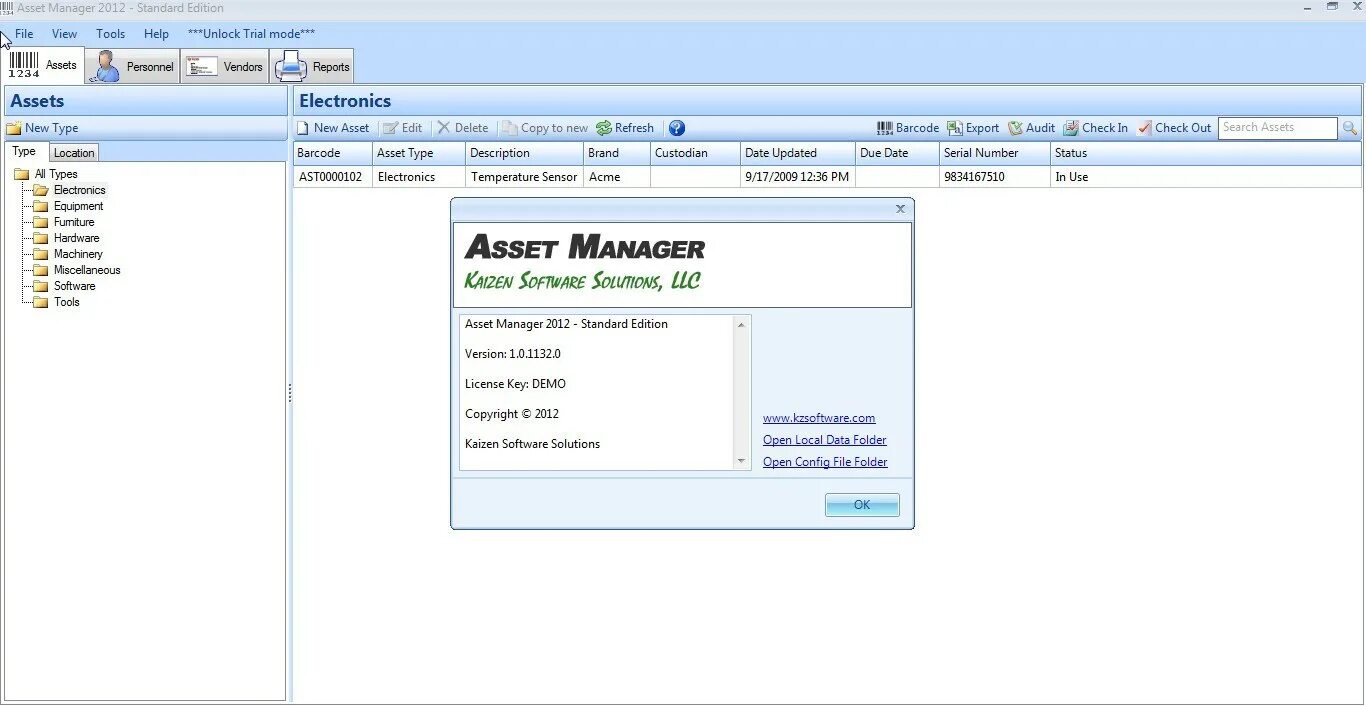Click the 9/17/2009 12:36 PM date cell
The height and width of the screenshot is (706, 1366).
pyautogui.click(x=798, y=177)
